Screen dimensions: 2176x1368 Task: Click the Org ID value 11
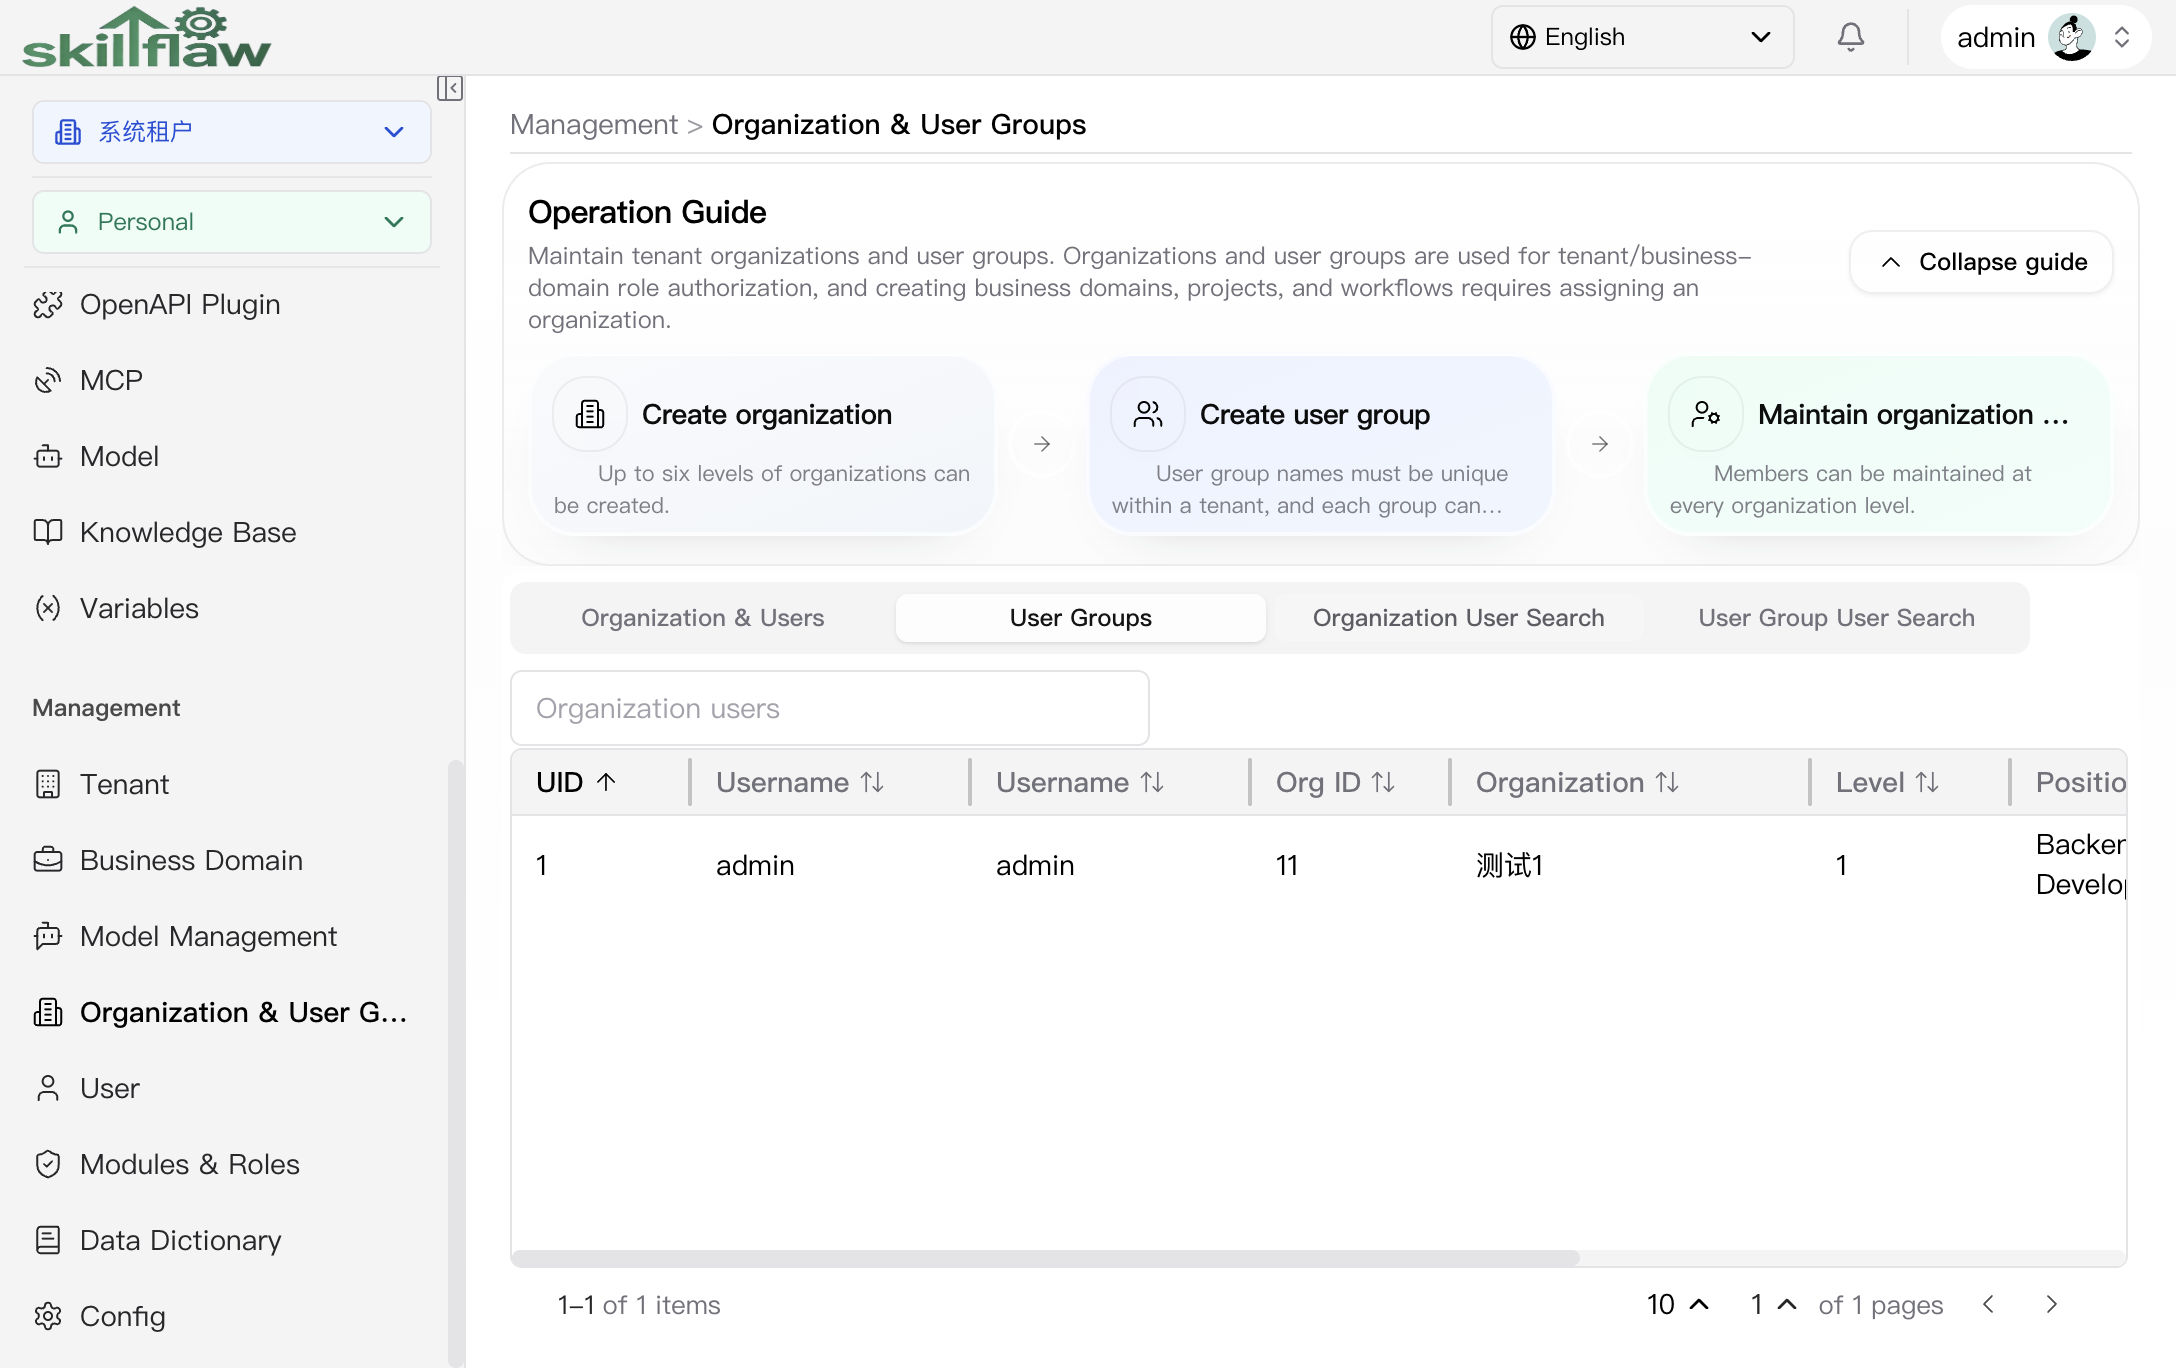1287,866
